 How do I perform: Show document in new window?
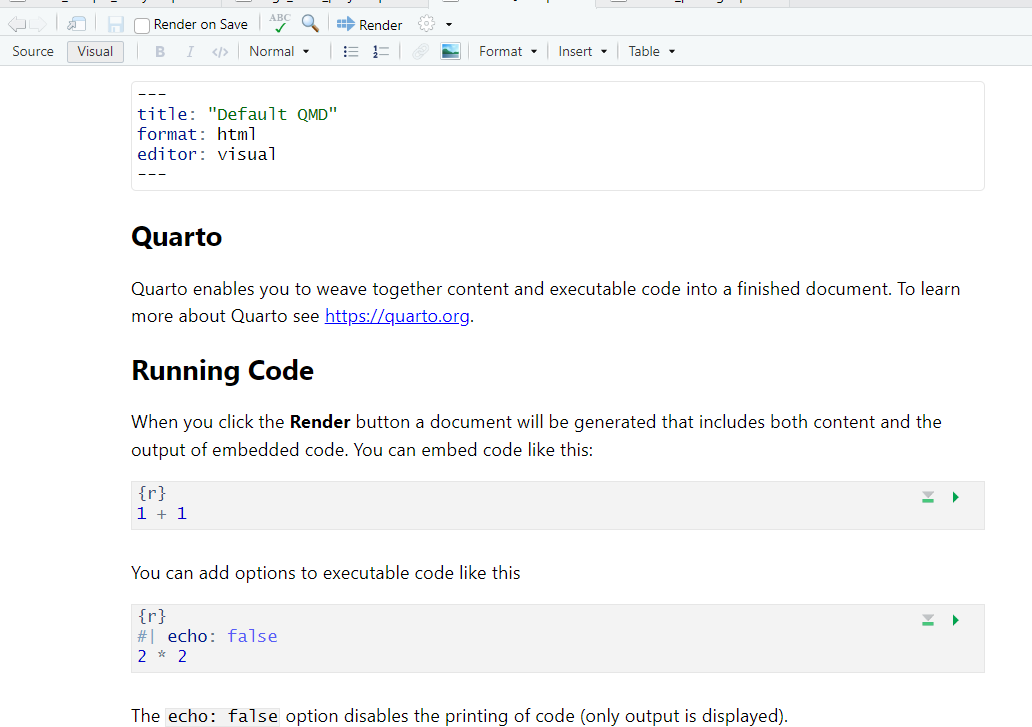coord(76,25)
